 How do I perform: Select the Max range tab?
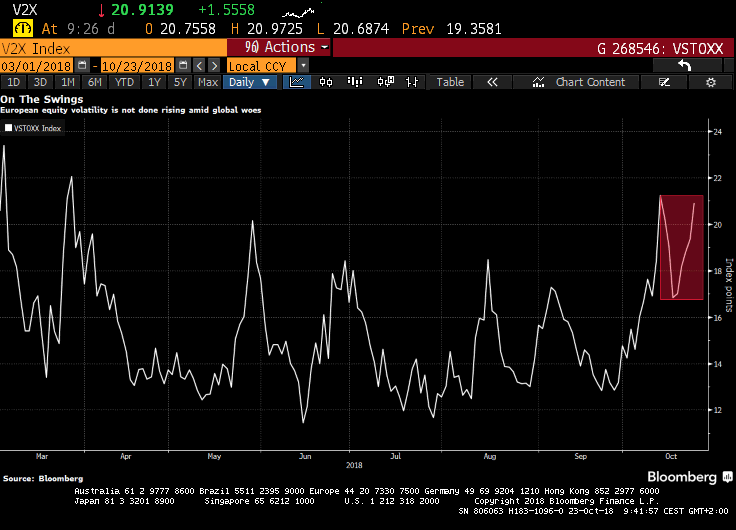(x=207, y=82)
